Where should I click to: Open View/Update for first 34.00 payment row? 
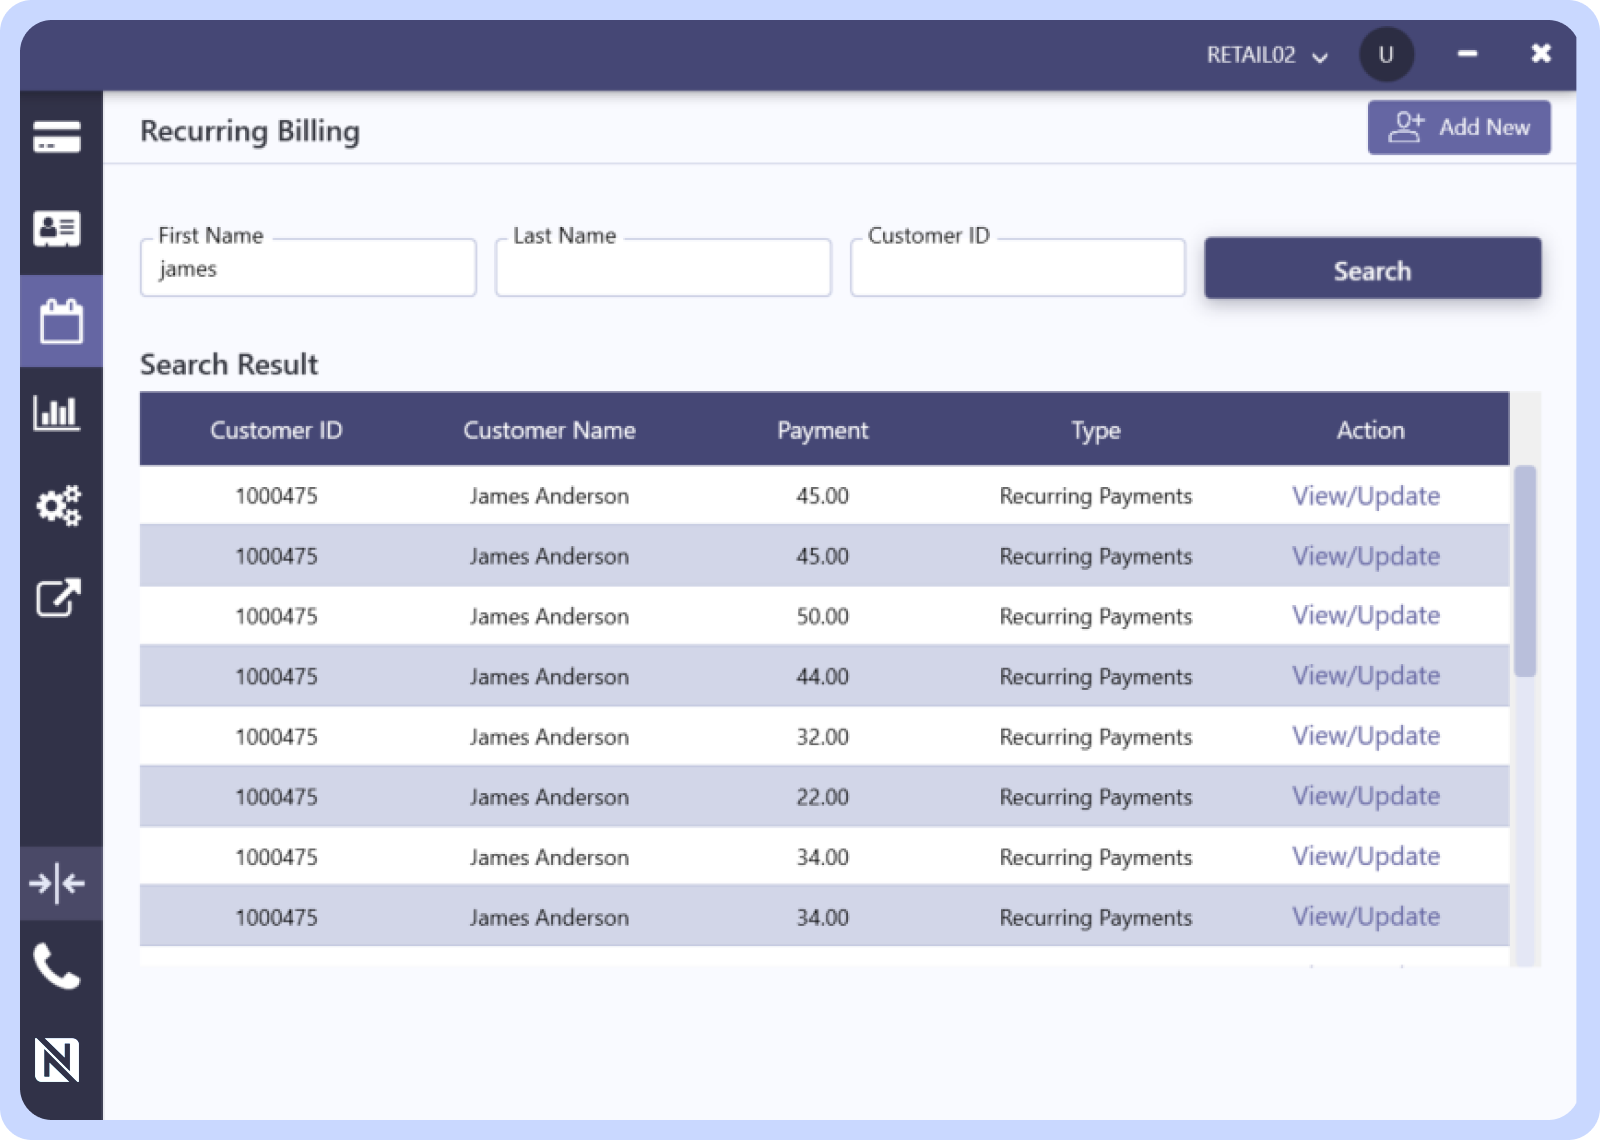1366,856
